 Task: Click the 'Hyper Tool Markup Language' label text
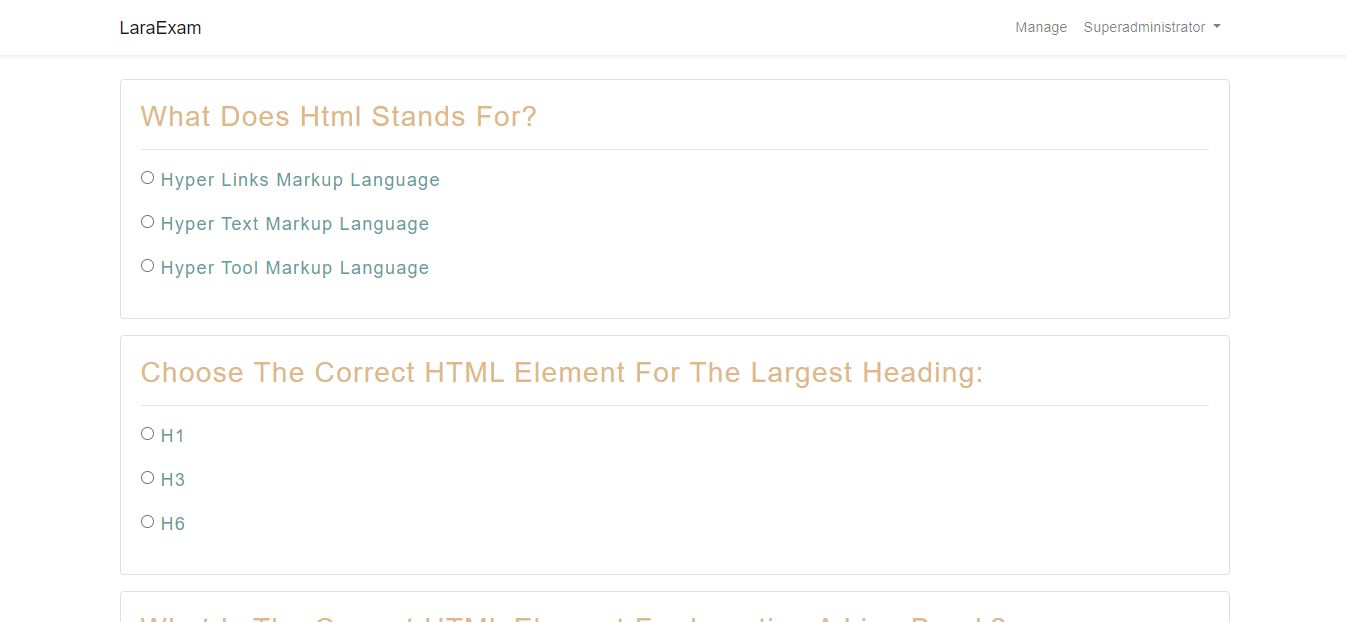pyautogui.click(x=295, y=268)
